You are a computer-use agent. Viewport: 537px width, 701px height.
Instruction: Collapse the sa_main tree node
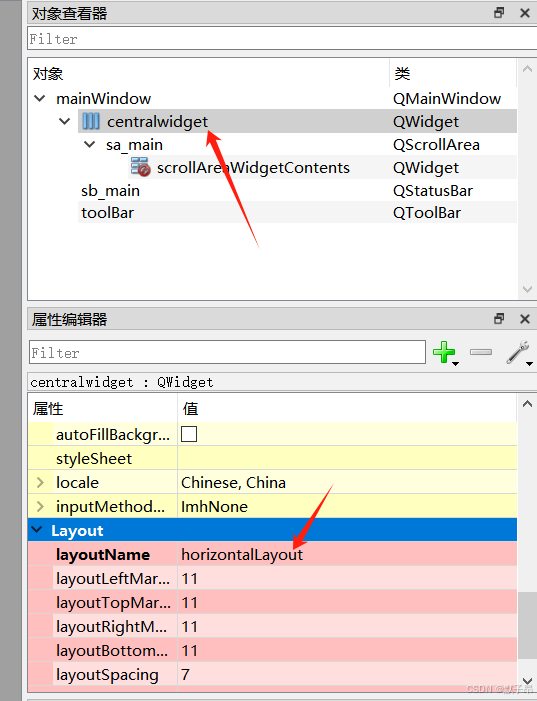click(x=90, y=144)
